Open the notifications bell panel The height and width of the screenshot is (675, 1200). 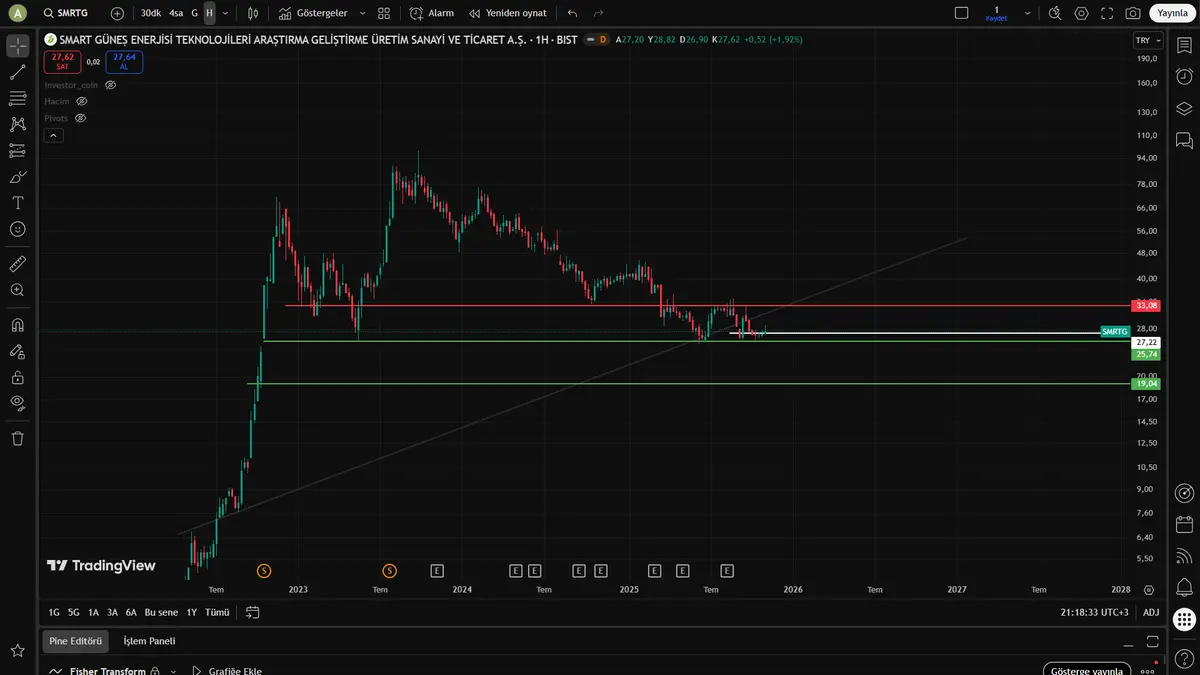pyautogui.click(x=1184, y=586)
